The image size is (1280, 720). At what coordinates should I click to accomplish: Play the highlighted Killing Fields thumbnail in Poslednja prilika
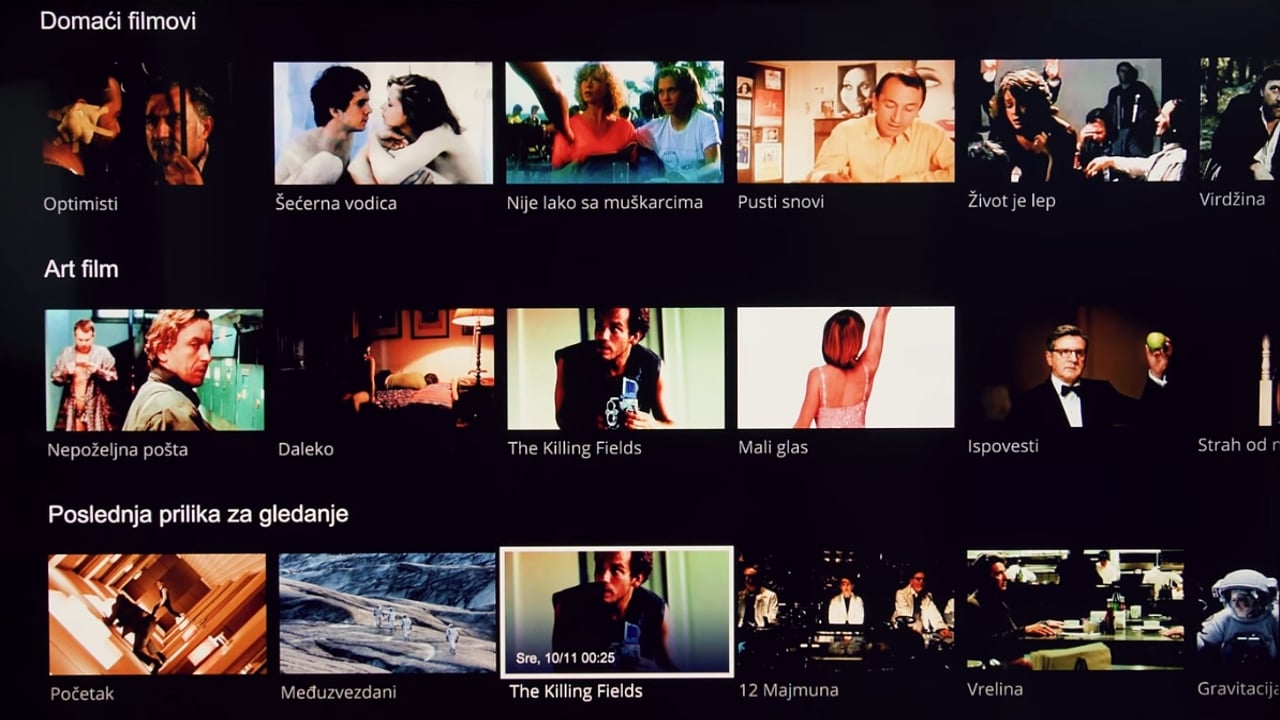tap(617, 611)
